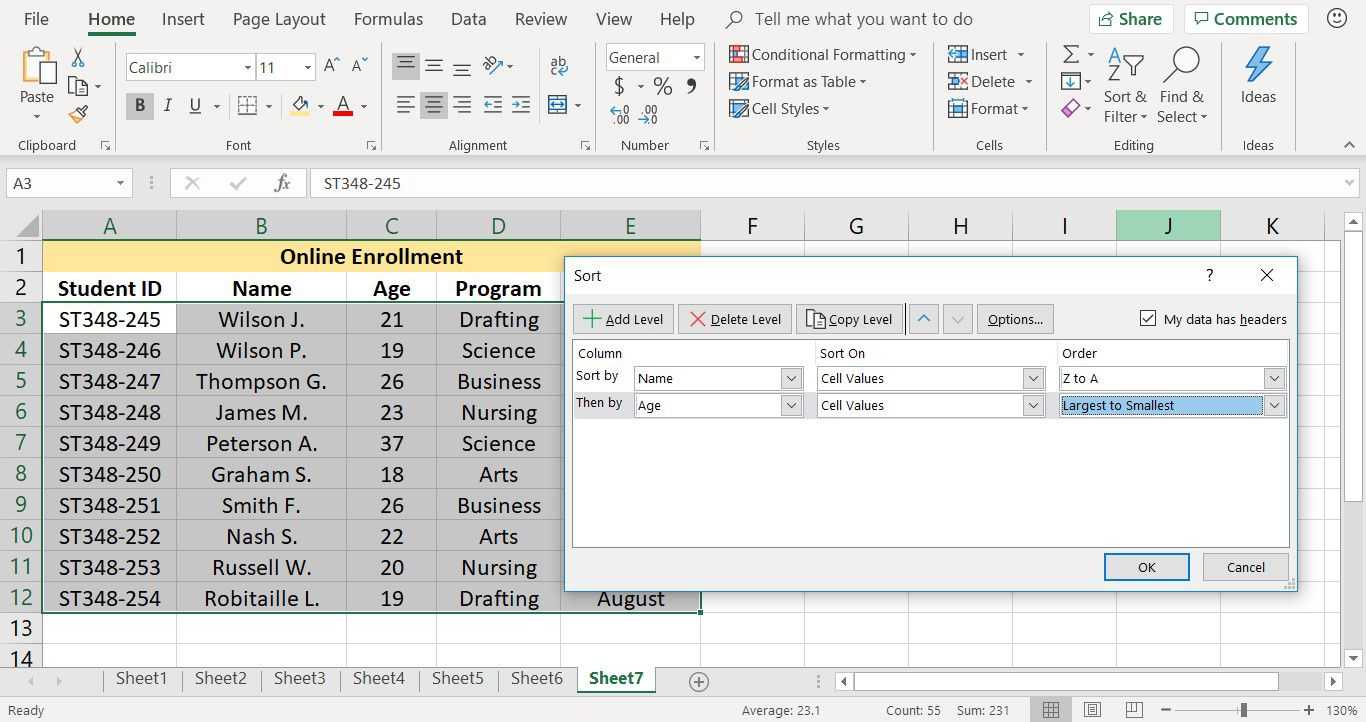The height and width of the screenshot is (722, 1366).
Task: Open the Formulas ribbon tab
Action: 387,19
